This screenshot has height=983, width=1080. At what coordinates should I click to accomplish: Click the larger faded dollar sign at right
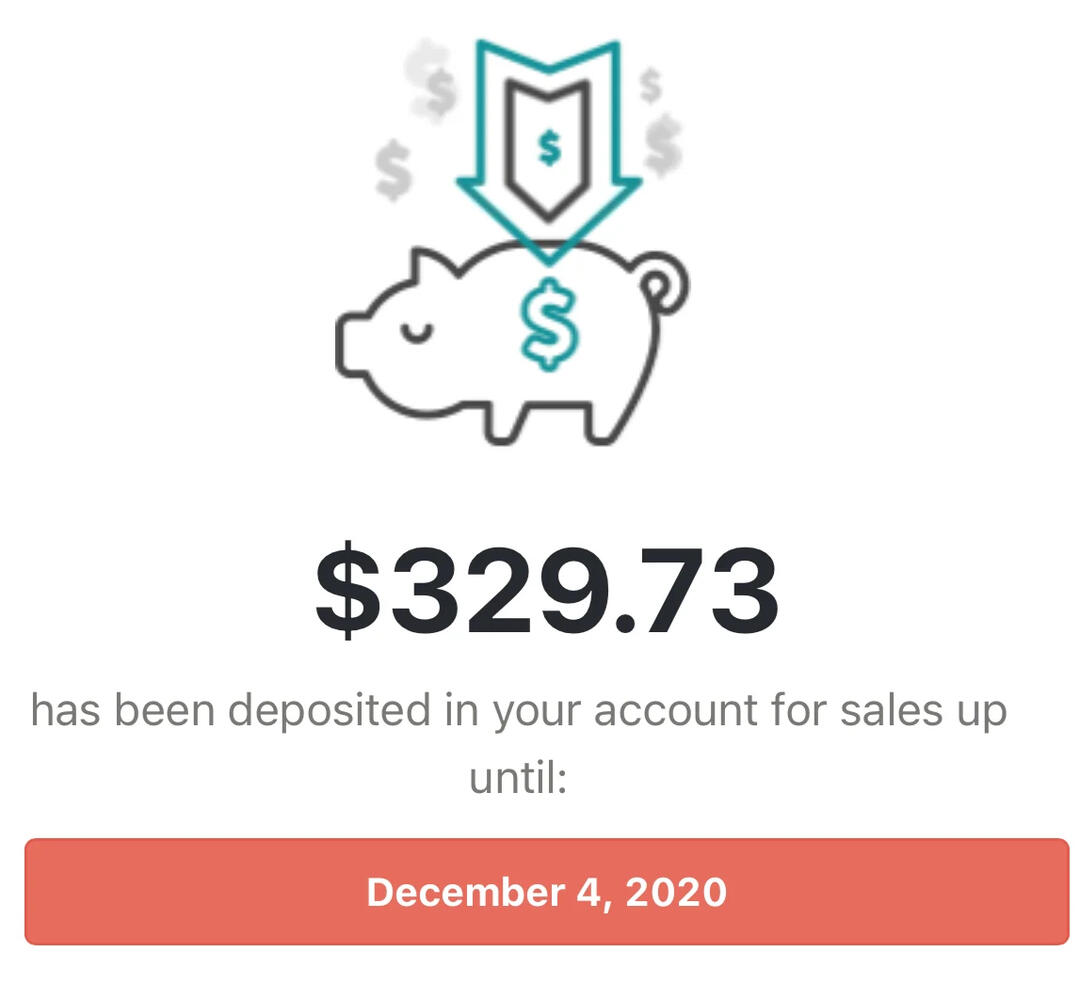click(663, 145)
